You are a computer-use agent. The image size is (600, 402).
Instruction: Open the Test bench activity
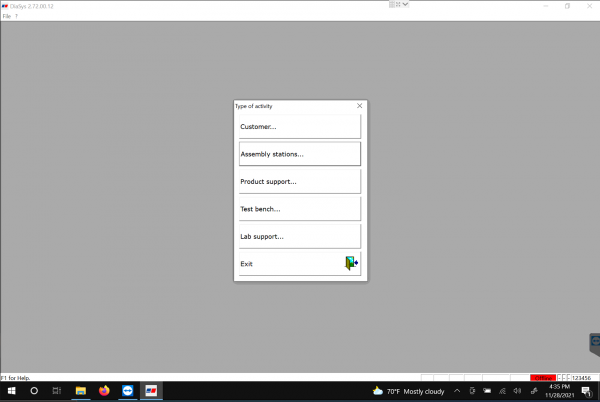(300, 209)
